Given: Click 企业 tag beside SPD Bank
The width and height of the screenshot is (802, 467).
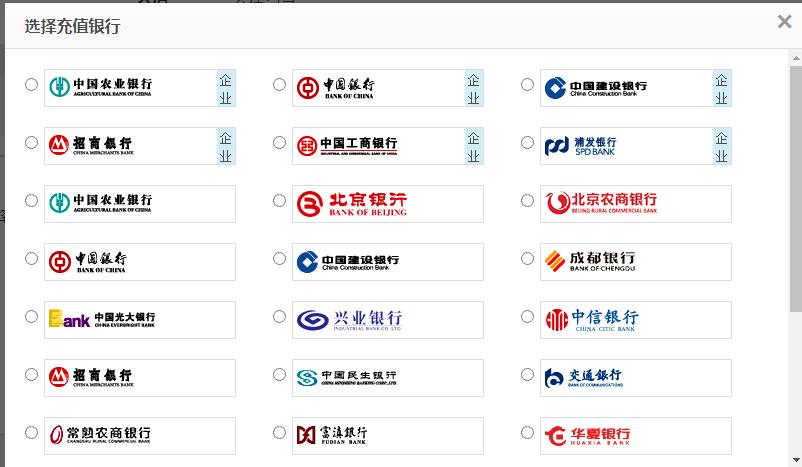Looking at the screenshot, I should tap(722, 146).
